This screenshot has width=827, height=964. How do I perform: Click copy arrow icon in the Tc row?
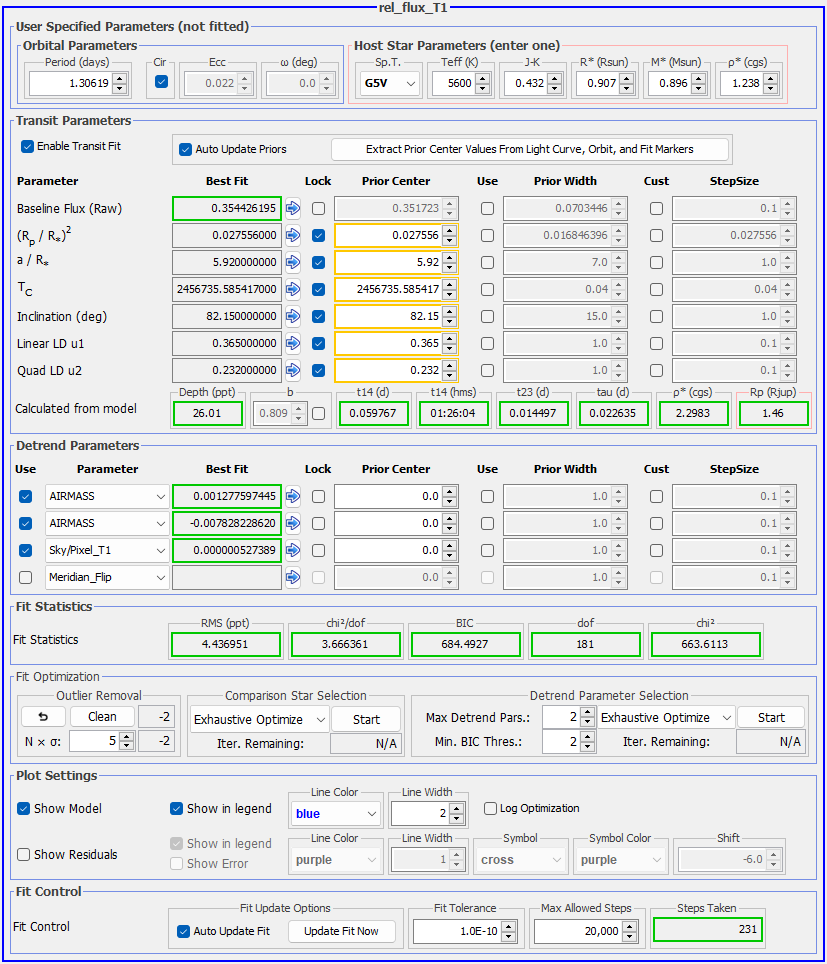pyautogui.click(x=293, y=290)
